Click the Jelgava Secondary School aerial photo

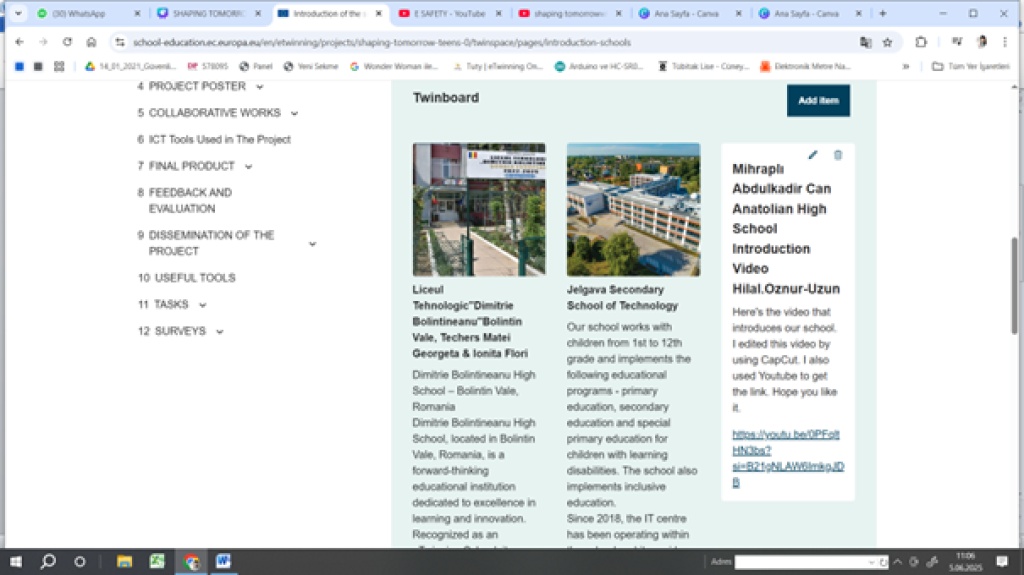tap(633, 210)
